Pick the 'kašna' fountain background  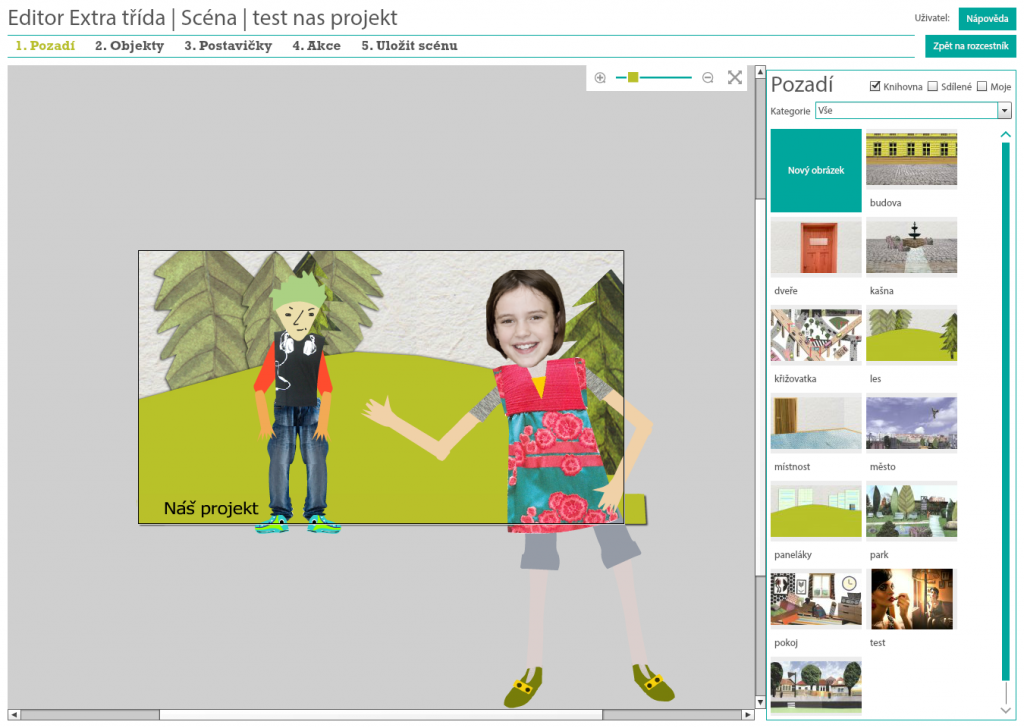tap(911, 247)
